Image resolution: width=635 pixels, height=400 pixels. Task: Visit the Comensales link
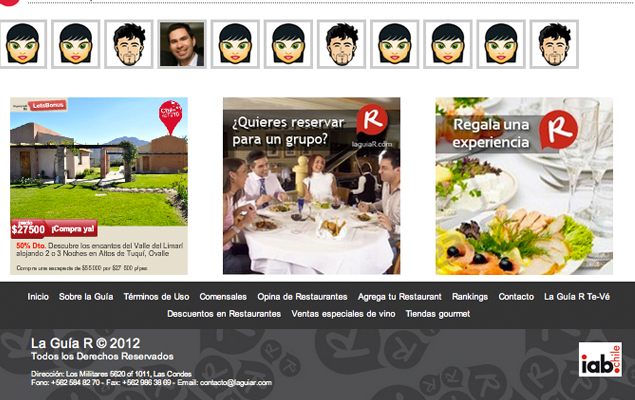point(223,297)
